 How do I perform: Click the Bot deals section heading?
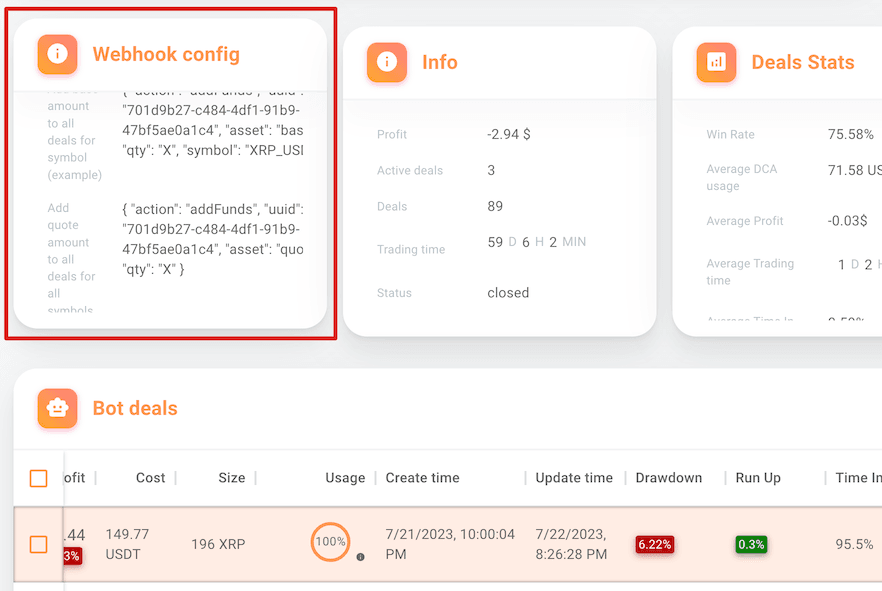pos(134,408)
